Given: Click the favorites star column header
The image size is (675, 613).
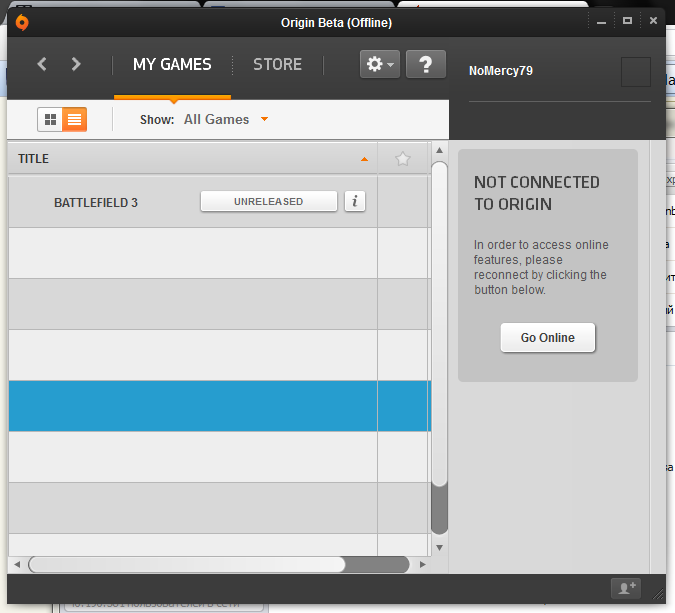Looking at the screenshot, I should tap(403, 159).
